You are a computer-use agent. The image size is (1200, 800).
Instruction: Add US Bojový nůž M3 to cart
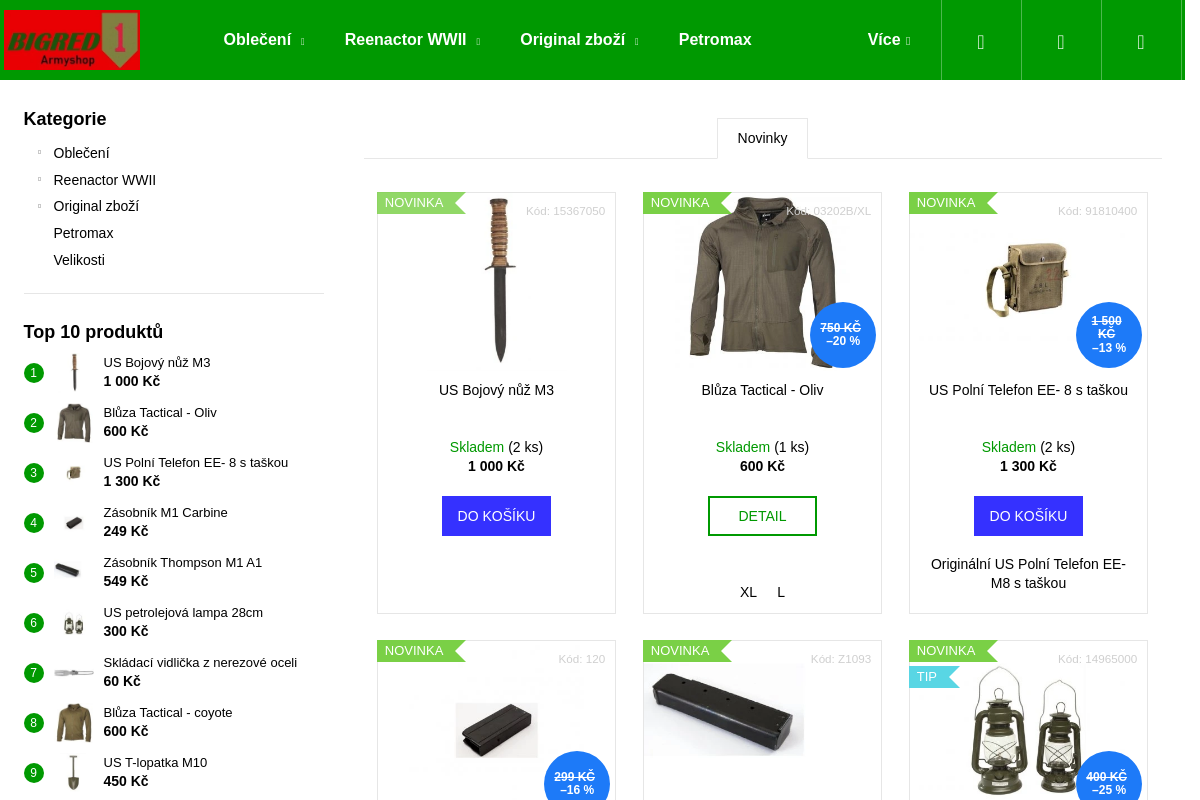click(496, 516)
